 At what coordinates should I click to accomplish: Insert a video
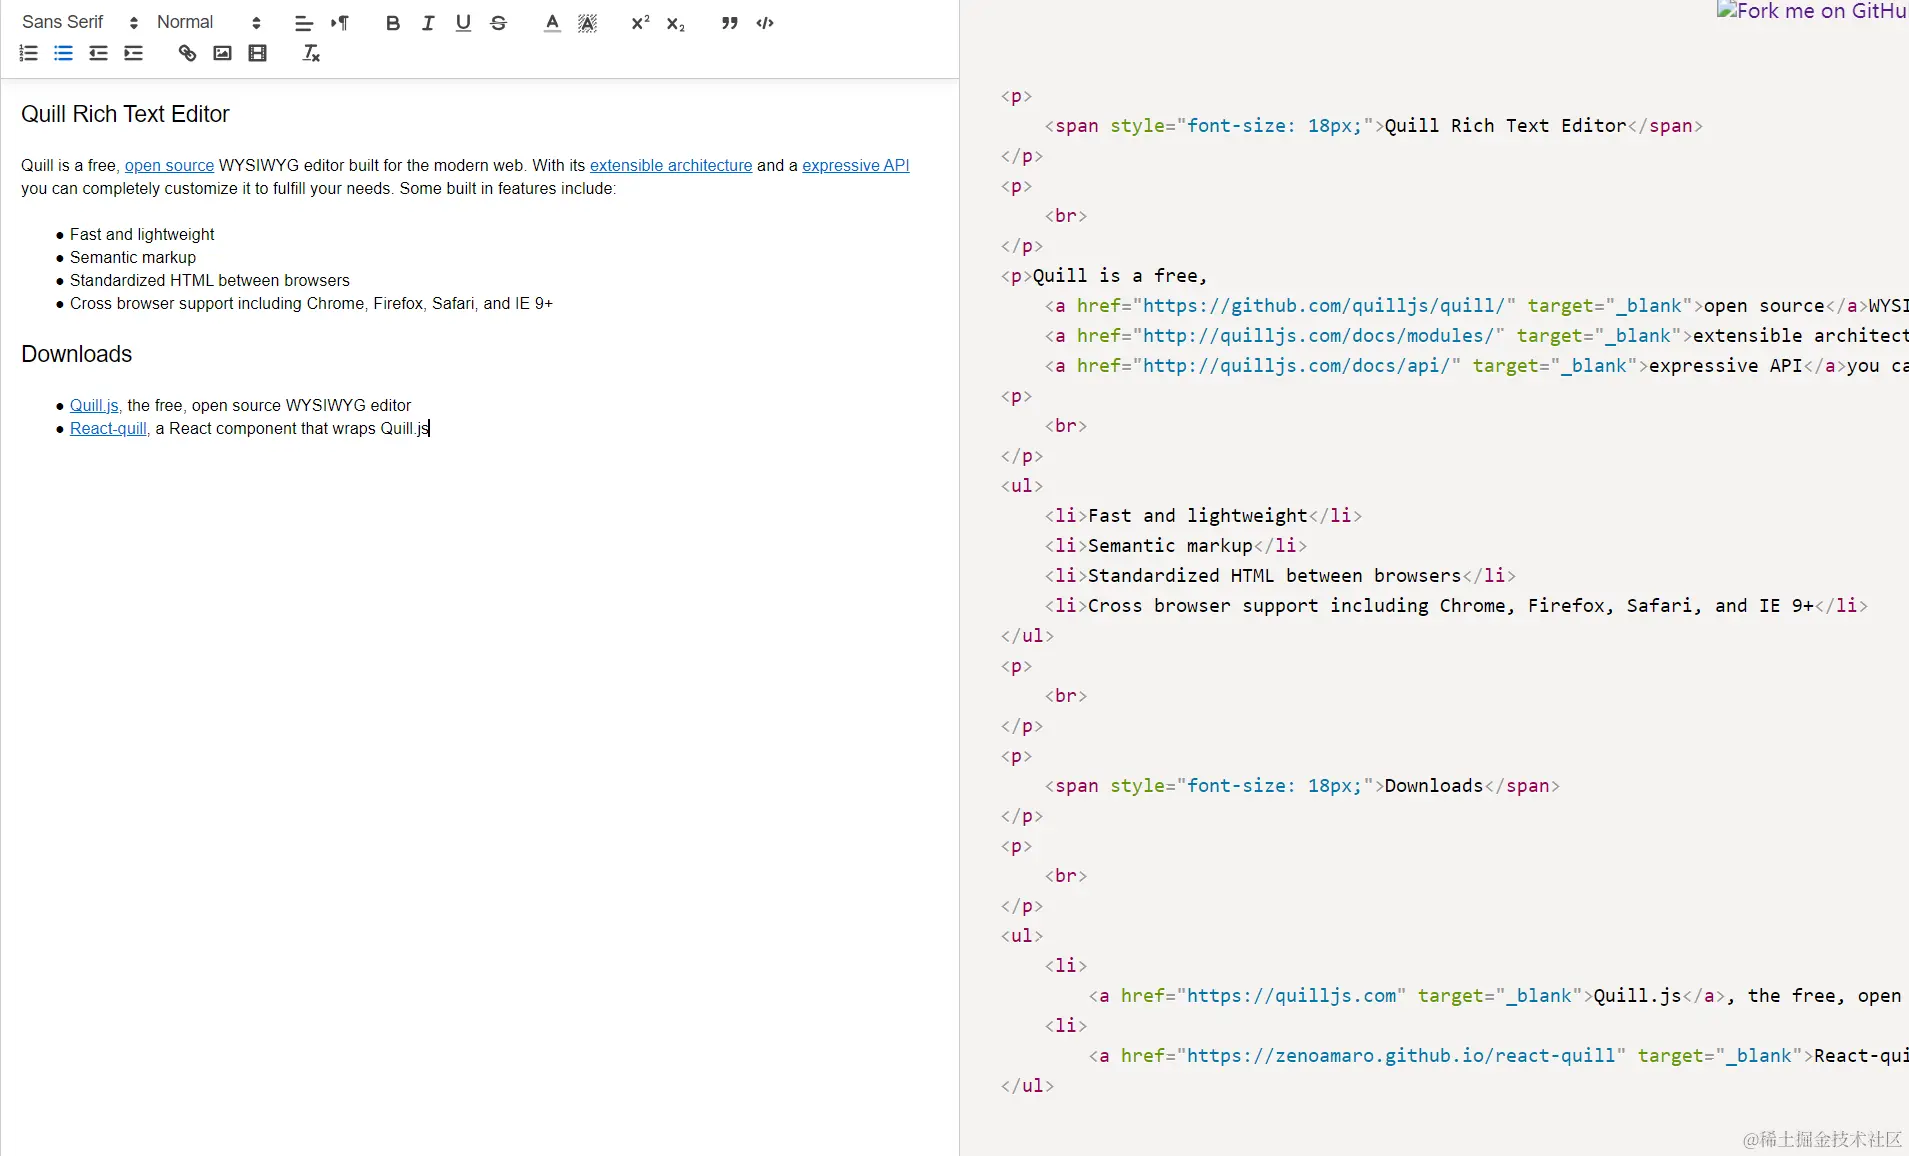(257, 53)
